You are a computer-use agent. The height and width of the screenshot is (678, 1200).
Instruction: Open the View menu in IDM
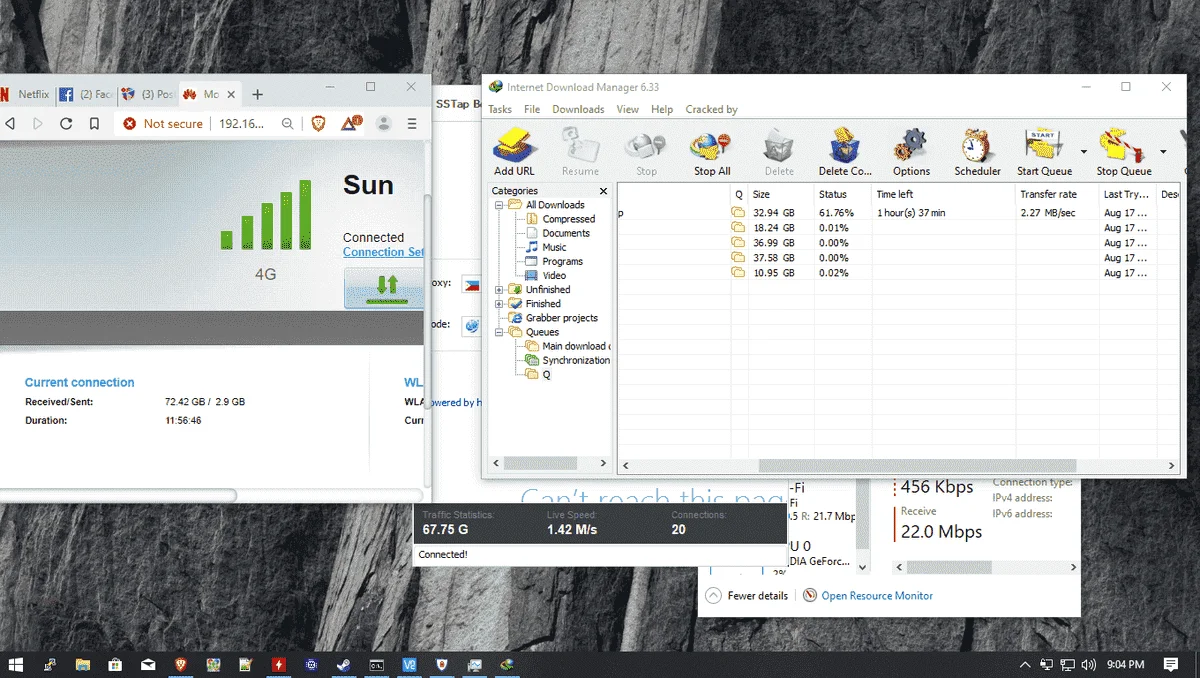pyautogui.click(x=627, y=109)
